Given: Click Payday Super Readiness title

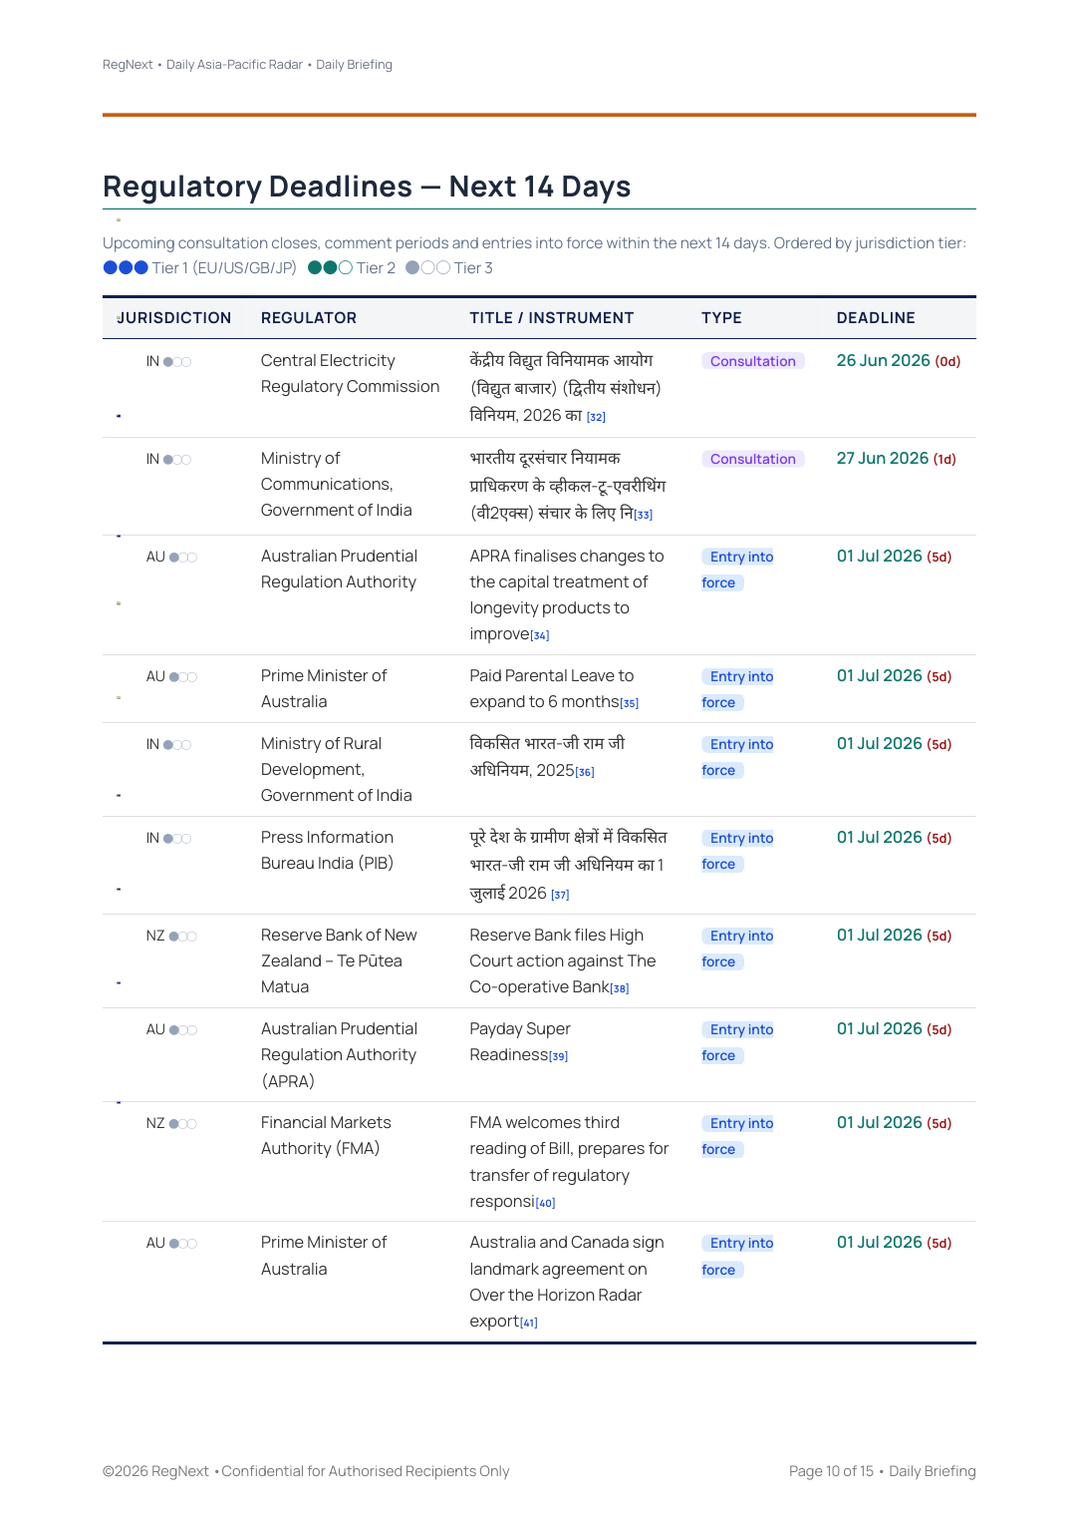Looking at the screenshot, I should [x=520, y=1042].
